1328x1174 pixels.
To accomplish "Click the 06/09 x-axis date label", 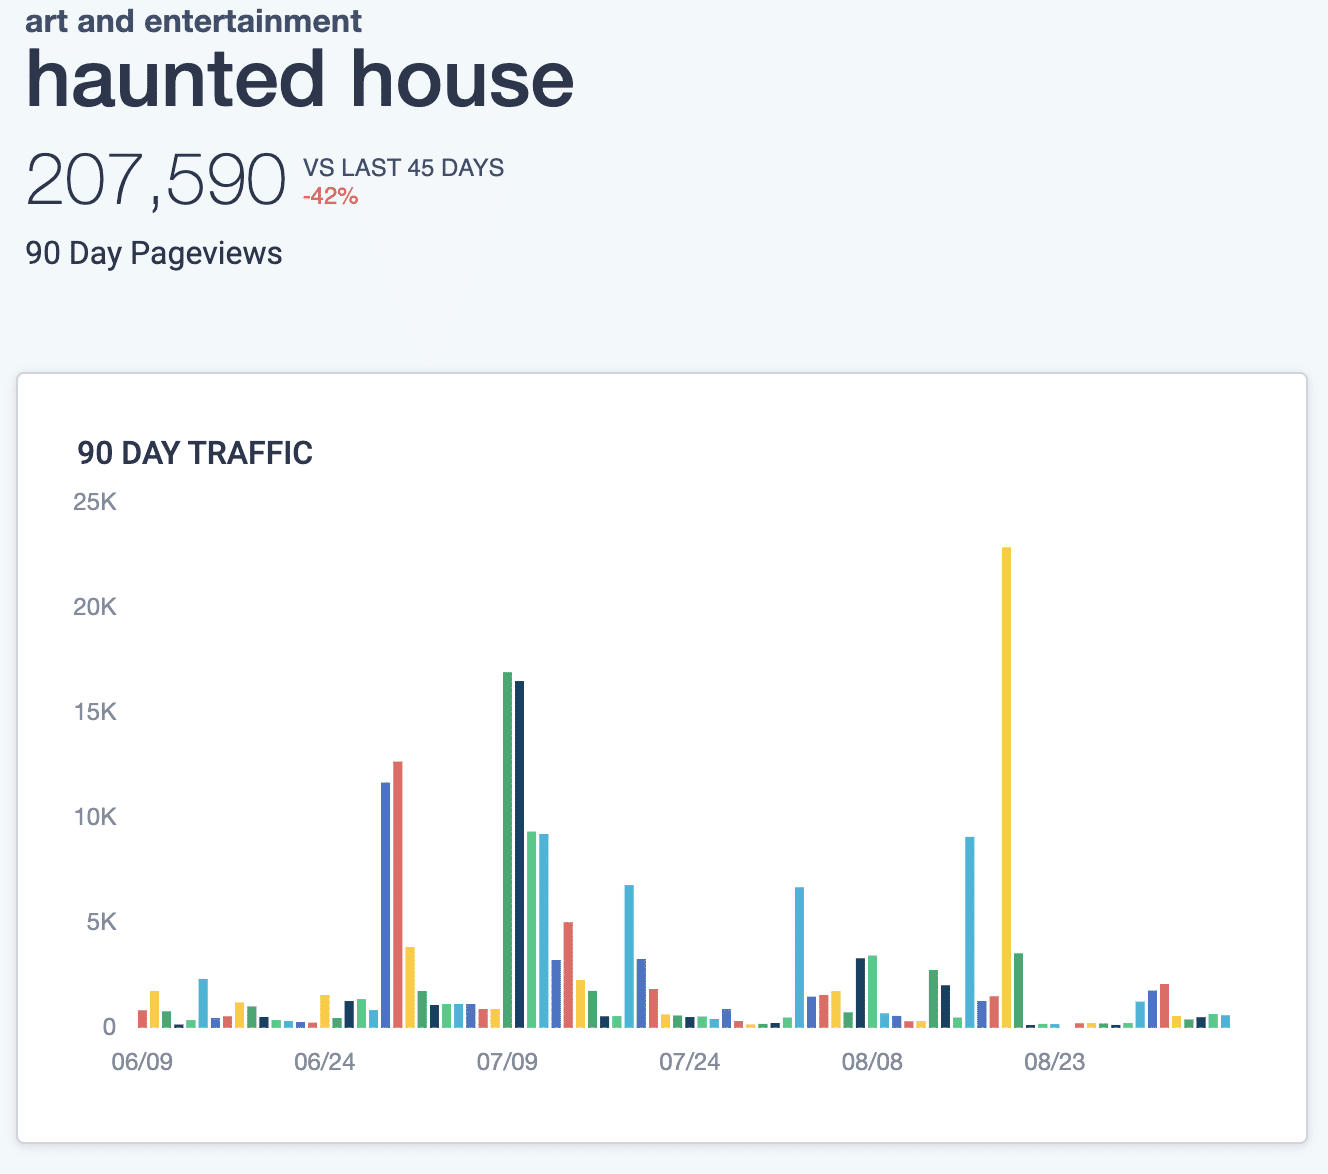I will 142,1062.
